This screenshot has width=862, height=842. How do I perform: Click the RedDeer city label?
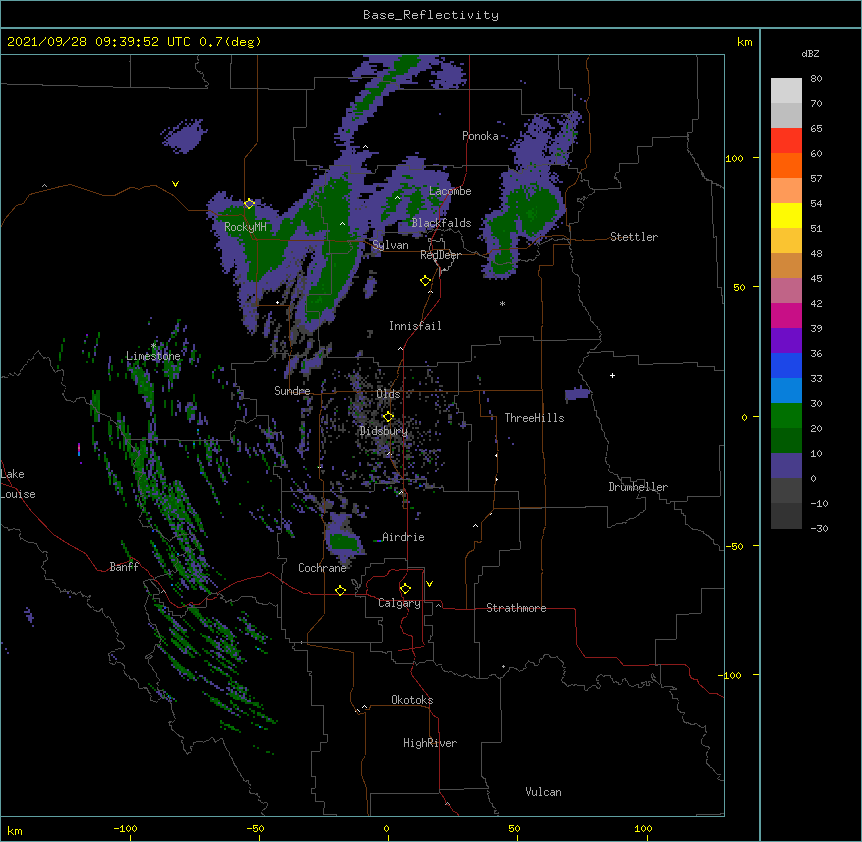pos(440,255)
